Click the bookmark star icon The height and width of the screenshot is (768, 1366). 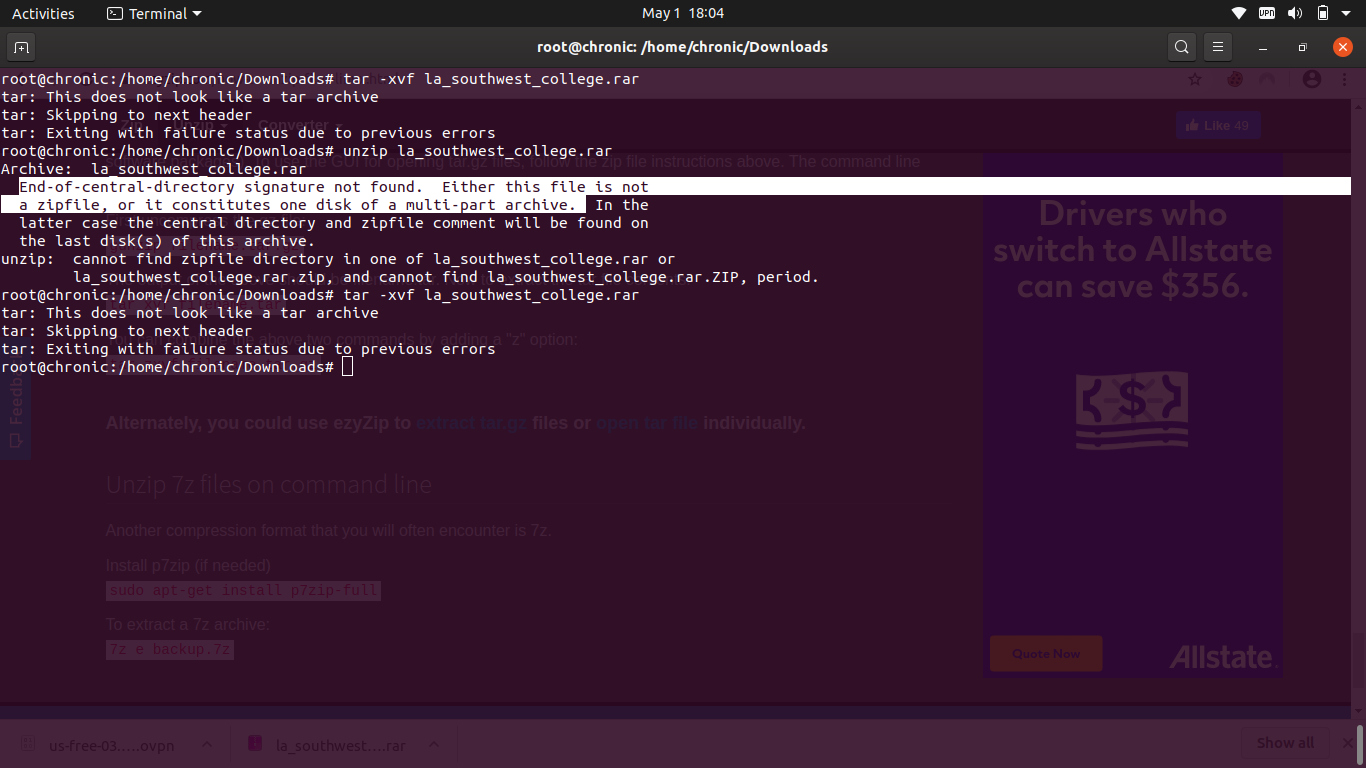pos(1194,79)
